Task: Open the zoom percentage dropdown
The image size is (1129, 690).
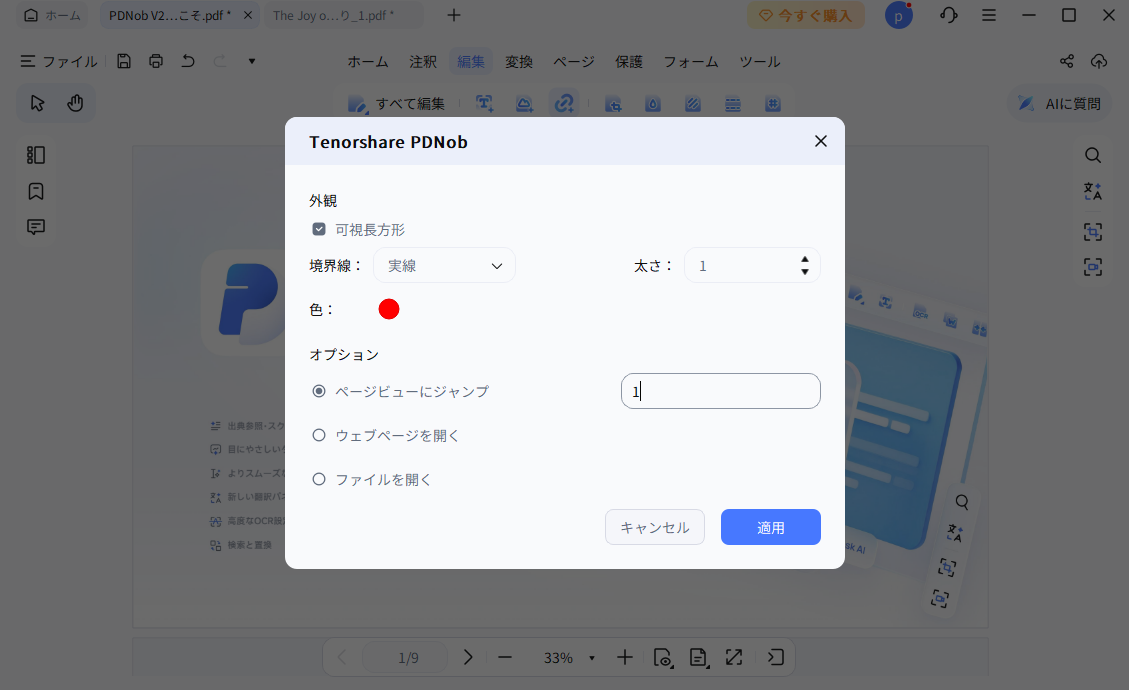Action: tap(592, 657)
